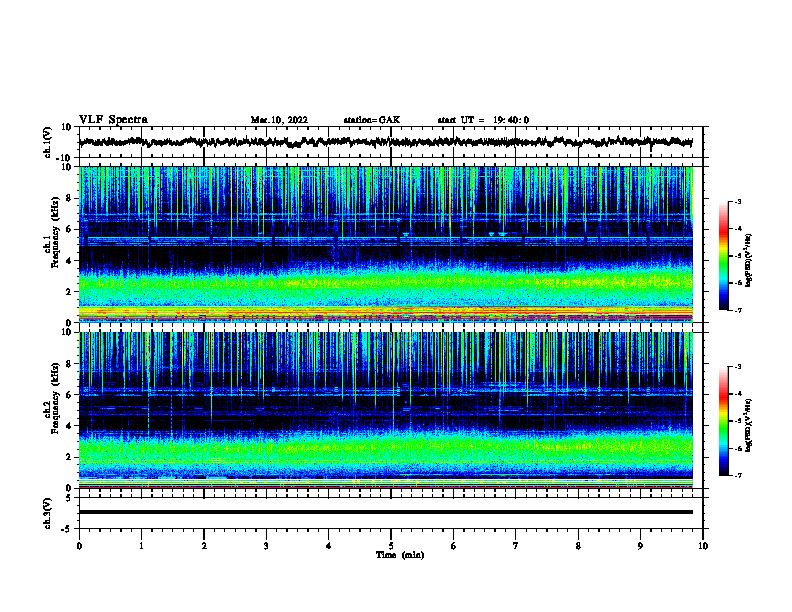
Task: Click the ch.1 spectrogram color scale bar
Action: tap(723, 256)
